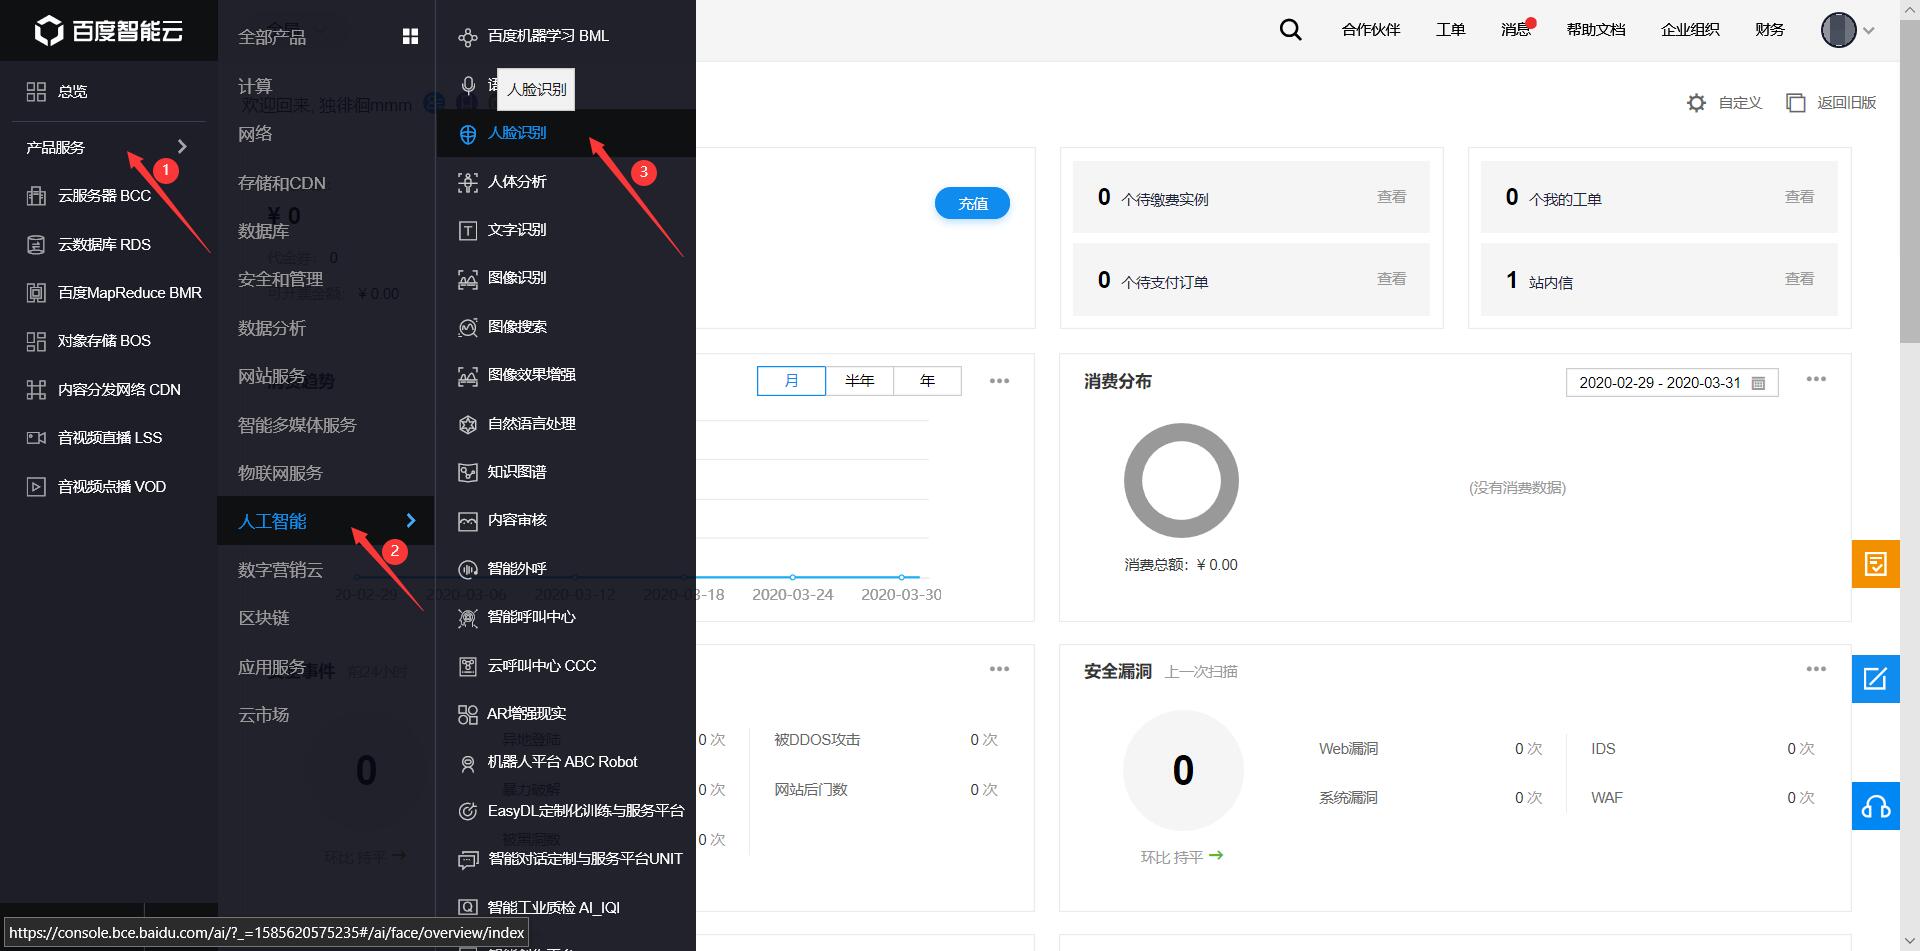Viewport: 1920px width, 951px height.
Task: Click the 百度机器学习 BML icon
Action: point(467,37)
